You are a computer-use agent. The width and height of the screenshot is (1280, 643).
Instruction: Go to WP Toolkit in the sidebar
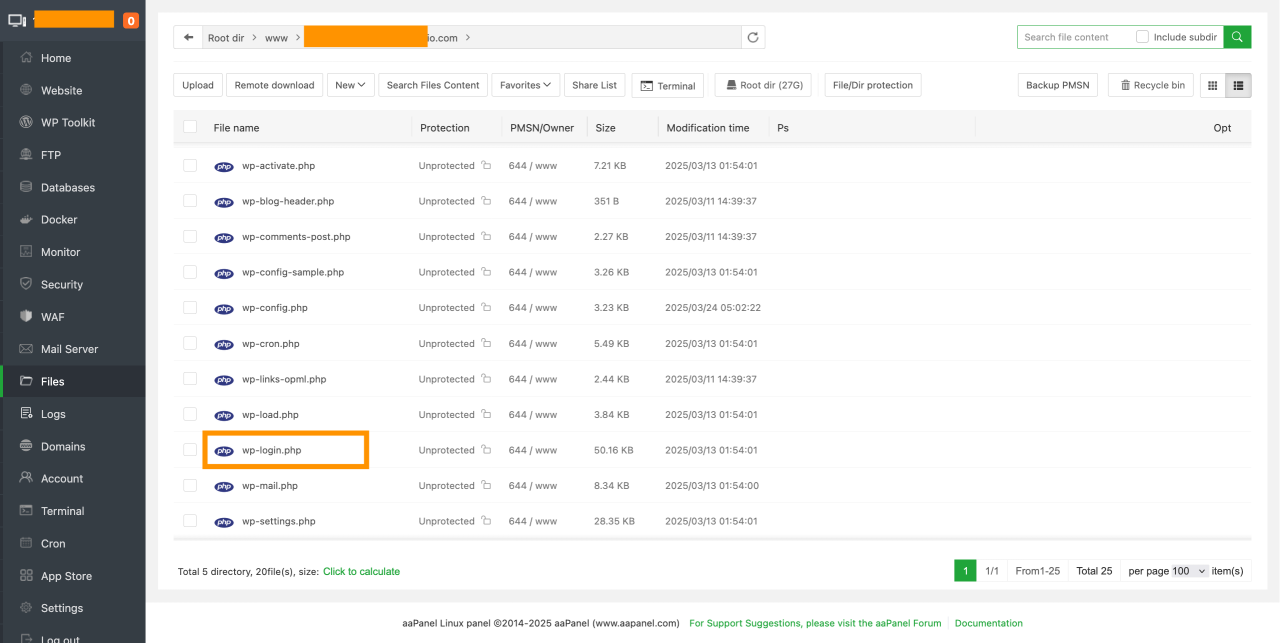click(68, 123)
